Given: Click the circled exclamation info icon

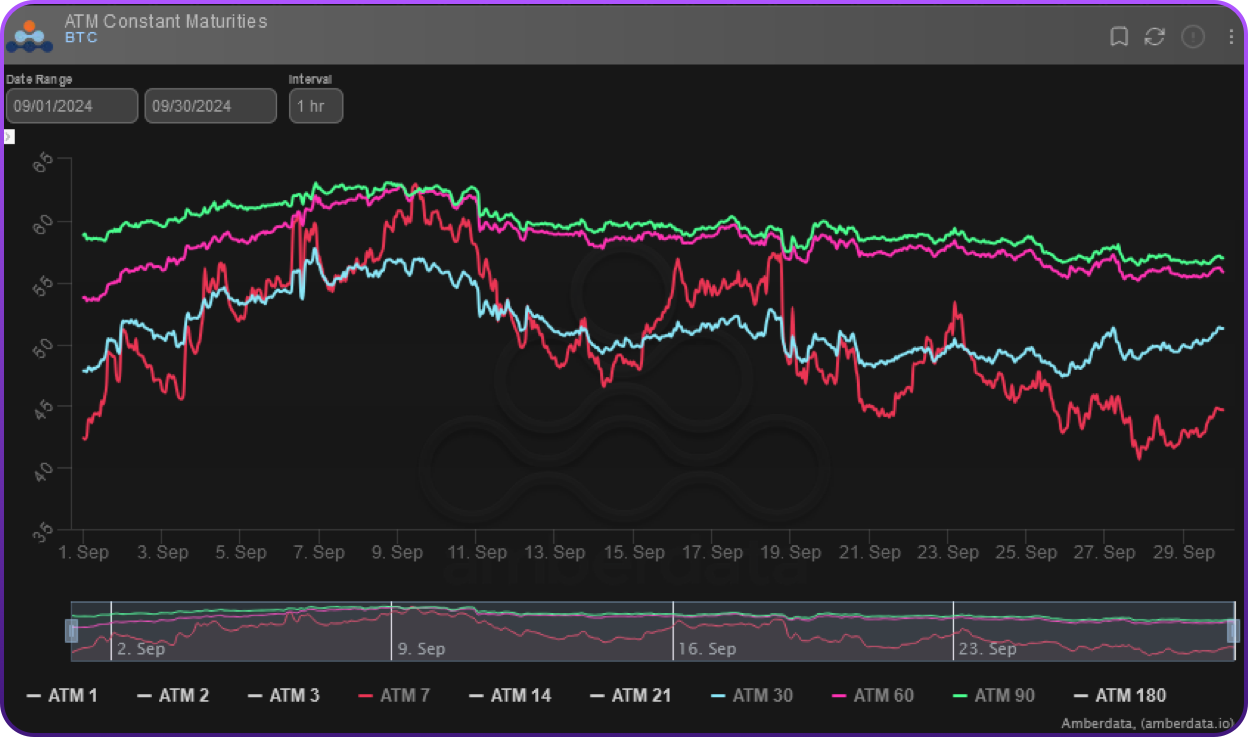Looking at the screenshot, I should coord(1193,37).
